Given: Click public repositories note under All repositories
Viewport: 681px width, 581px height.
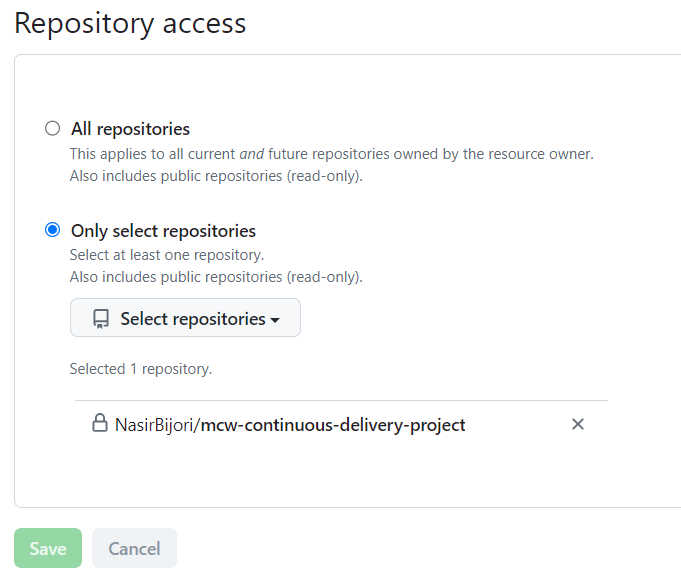Looking at the screenshot, I should (x=215, y=176).
